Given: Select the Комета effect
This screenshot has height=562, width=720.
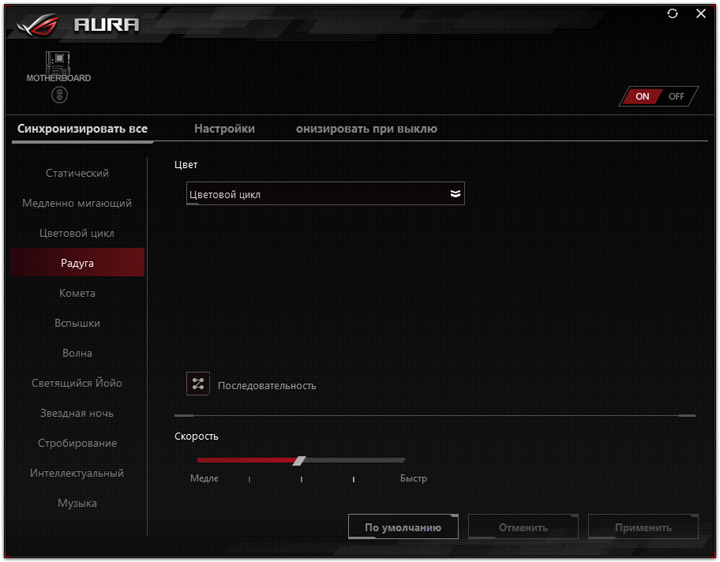Looking at the screenshot, I should (x=77, y=293).
